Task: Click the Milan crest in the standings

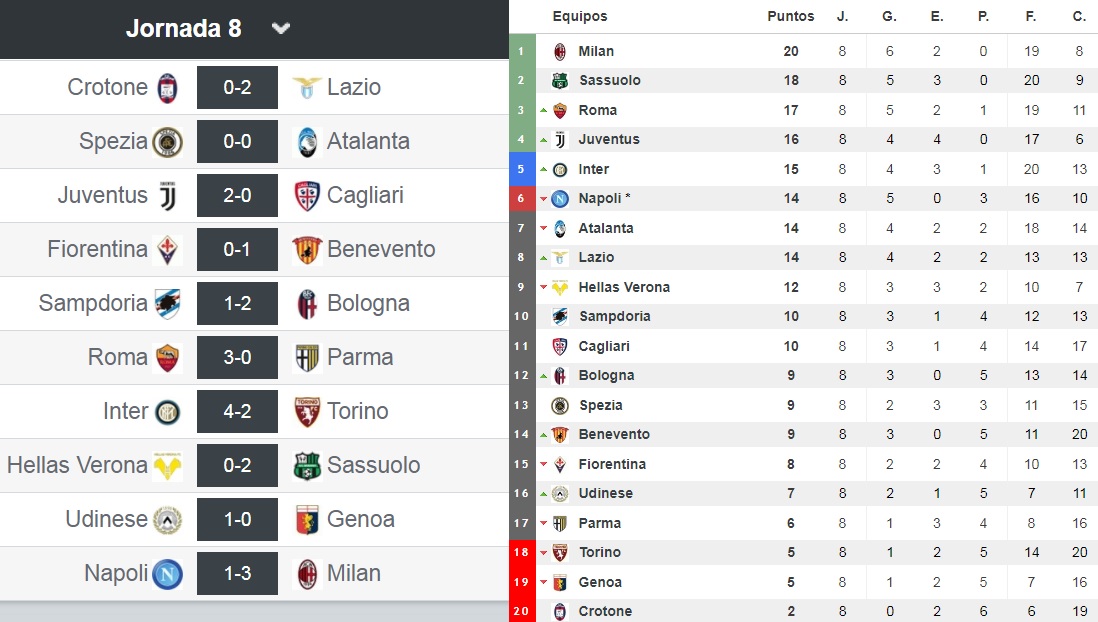Action: coord(560,51)
